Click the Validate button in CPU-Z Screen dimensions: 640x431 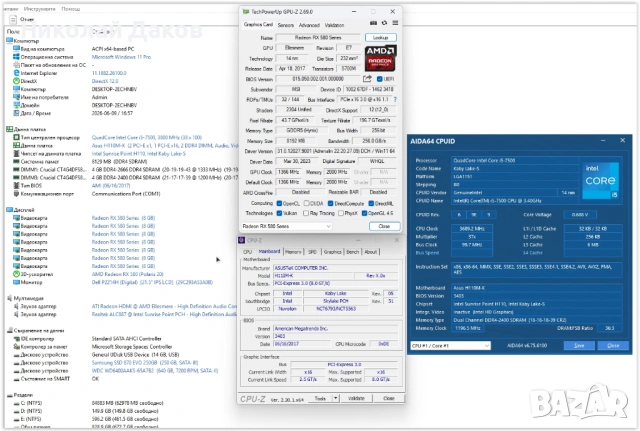click(x=356, y=398)
